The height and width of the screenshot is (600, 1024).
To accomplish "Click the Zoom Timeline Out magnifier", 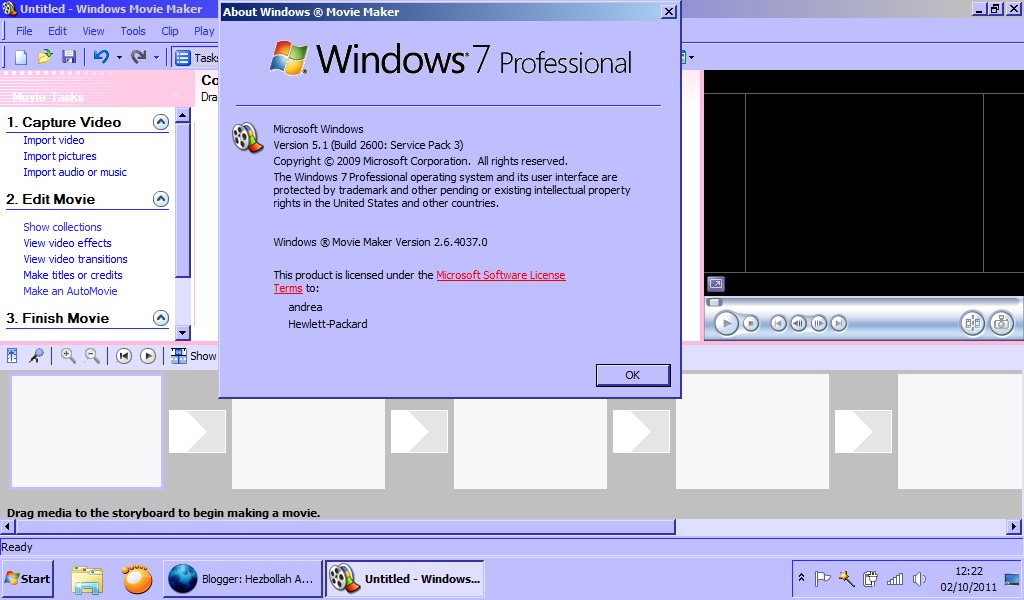I will [92, 356].
